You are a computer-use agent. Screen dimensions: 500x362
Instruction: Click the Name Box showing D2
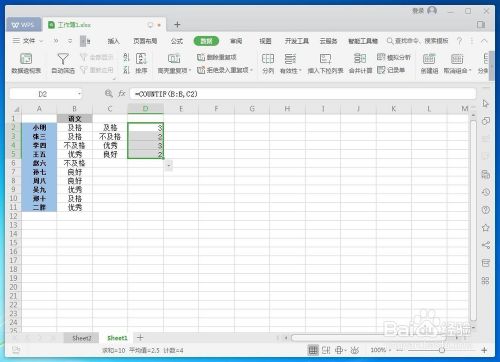click(43, 94)
